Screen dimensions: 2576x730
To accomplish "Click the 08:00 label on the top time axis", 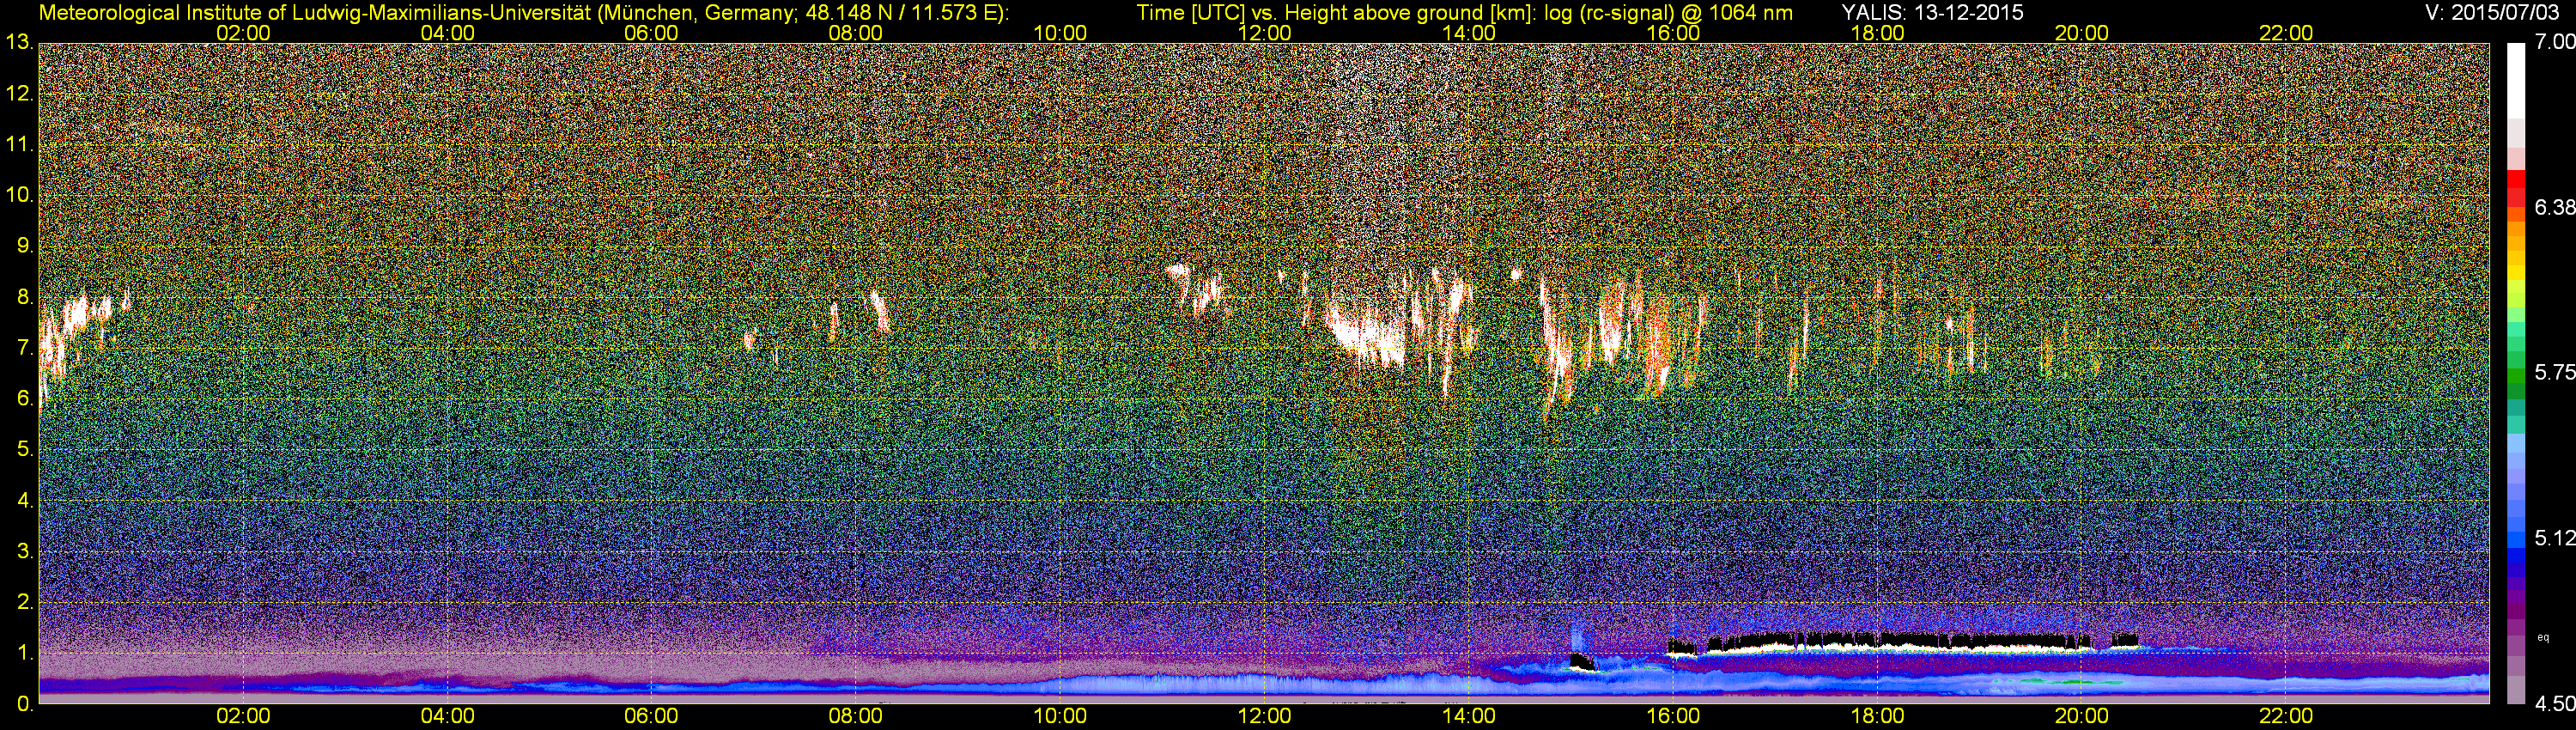I will click(856, 33).
